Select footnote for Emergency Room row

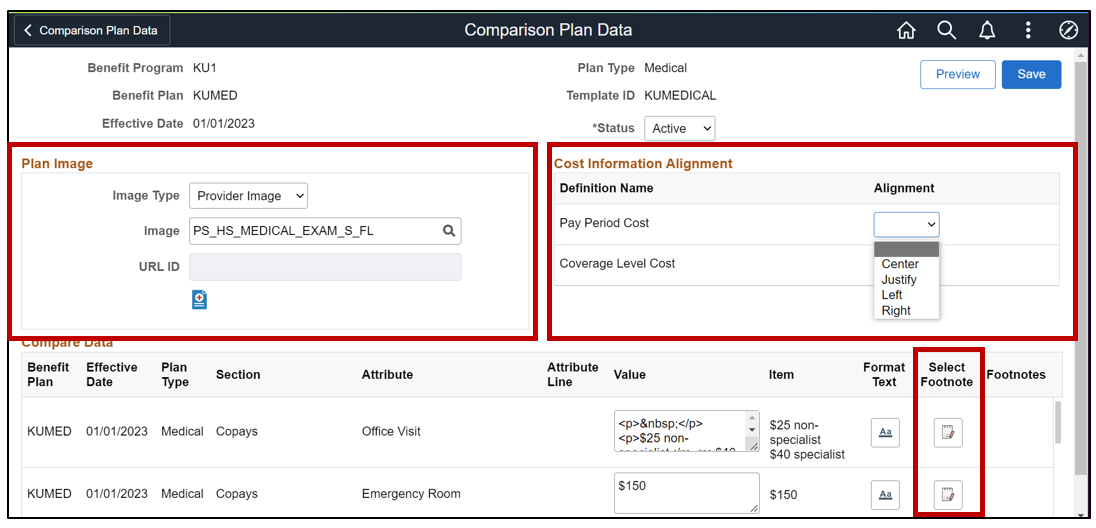point(948,494)
